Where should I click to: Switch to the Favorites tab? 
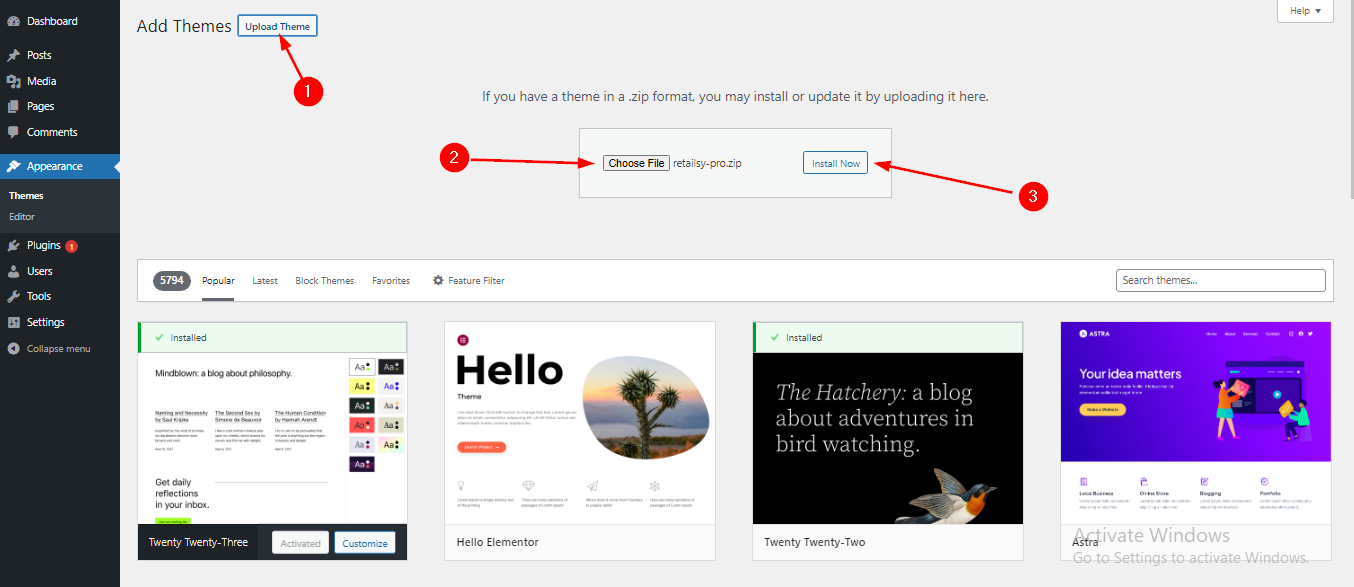pos(391,281)
